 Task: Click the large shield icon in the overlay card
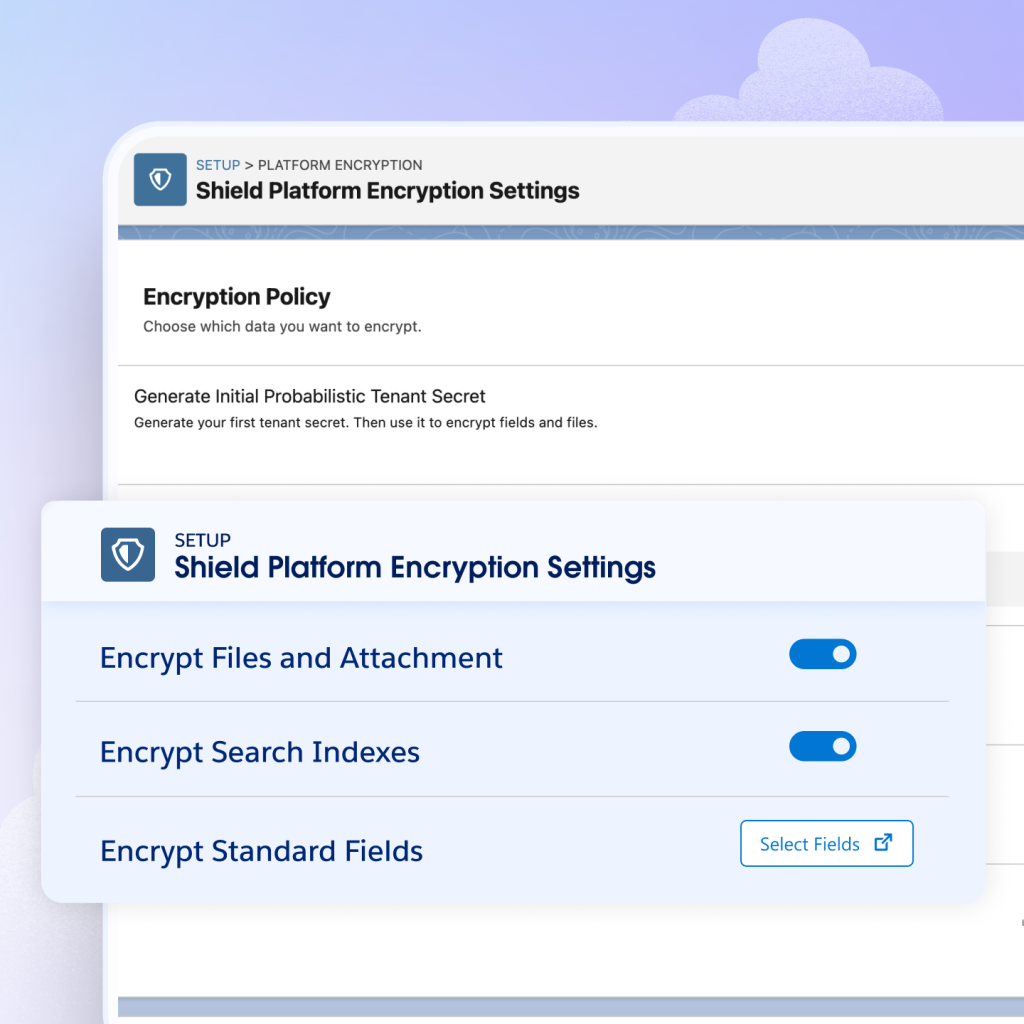[128, 554]
